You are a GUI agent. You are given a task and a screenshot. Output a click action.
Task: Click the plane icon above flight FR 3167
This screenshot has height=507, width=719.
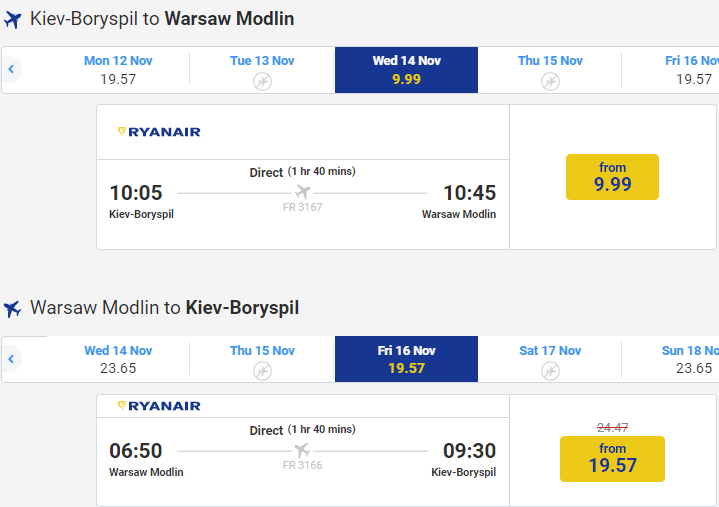pos(302,192)
